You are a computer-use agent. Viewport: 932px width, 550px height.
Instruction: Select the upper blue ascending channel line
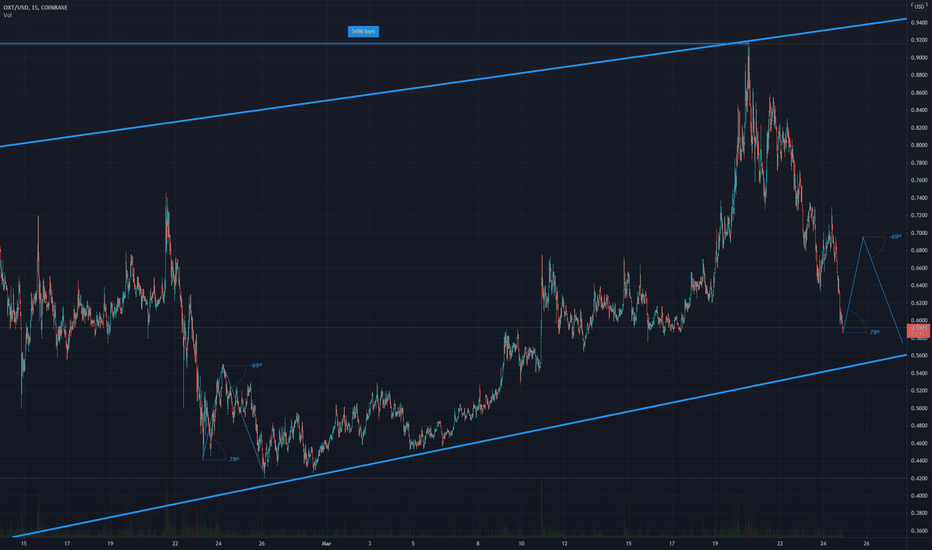pyautogui.click(x=453, y=83)
